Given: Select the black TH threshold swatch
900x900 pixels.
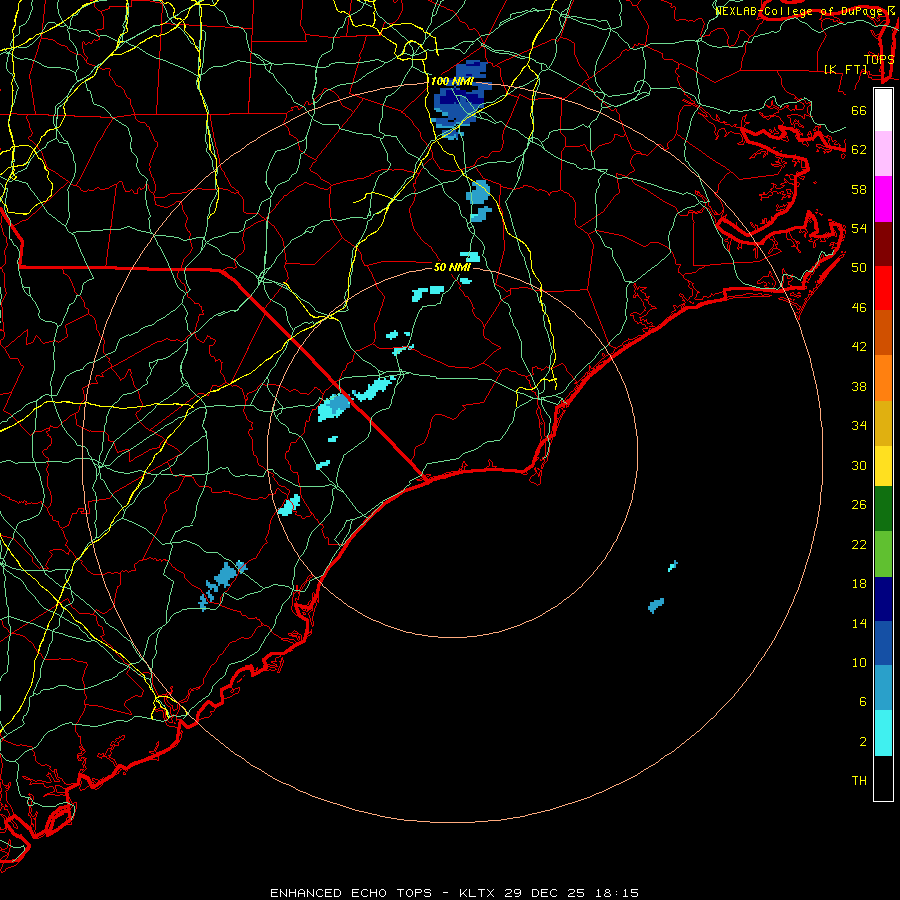Looking at the screenshot, I should 883,778.
